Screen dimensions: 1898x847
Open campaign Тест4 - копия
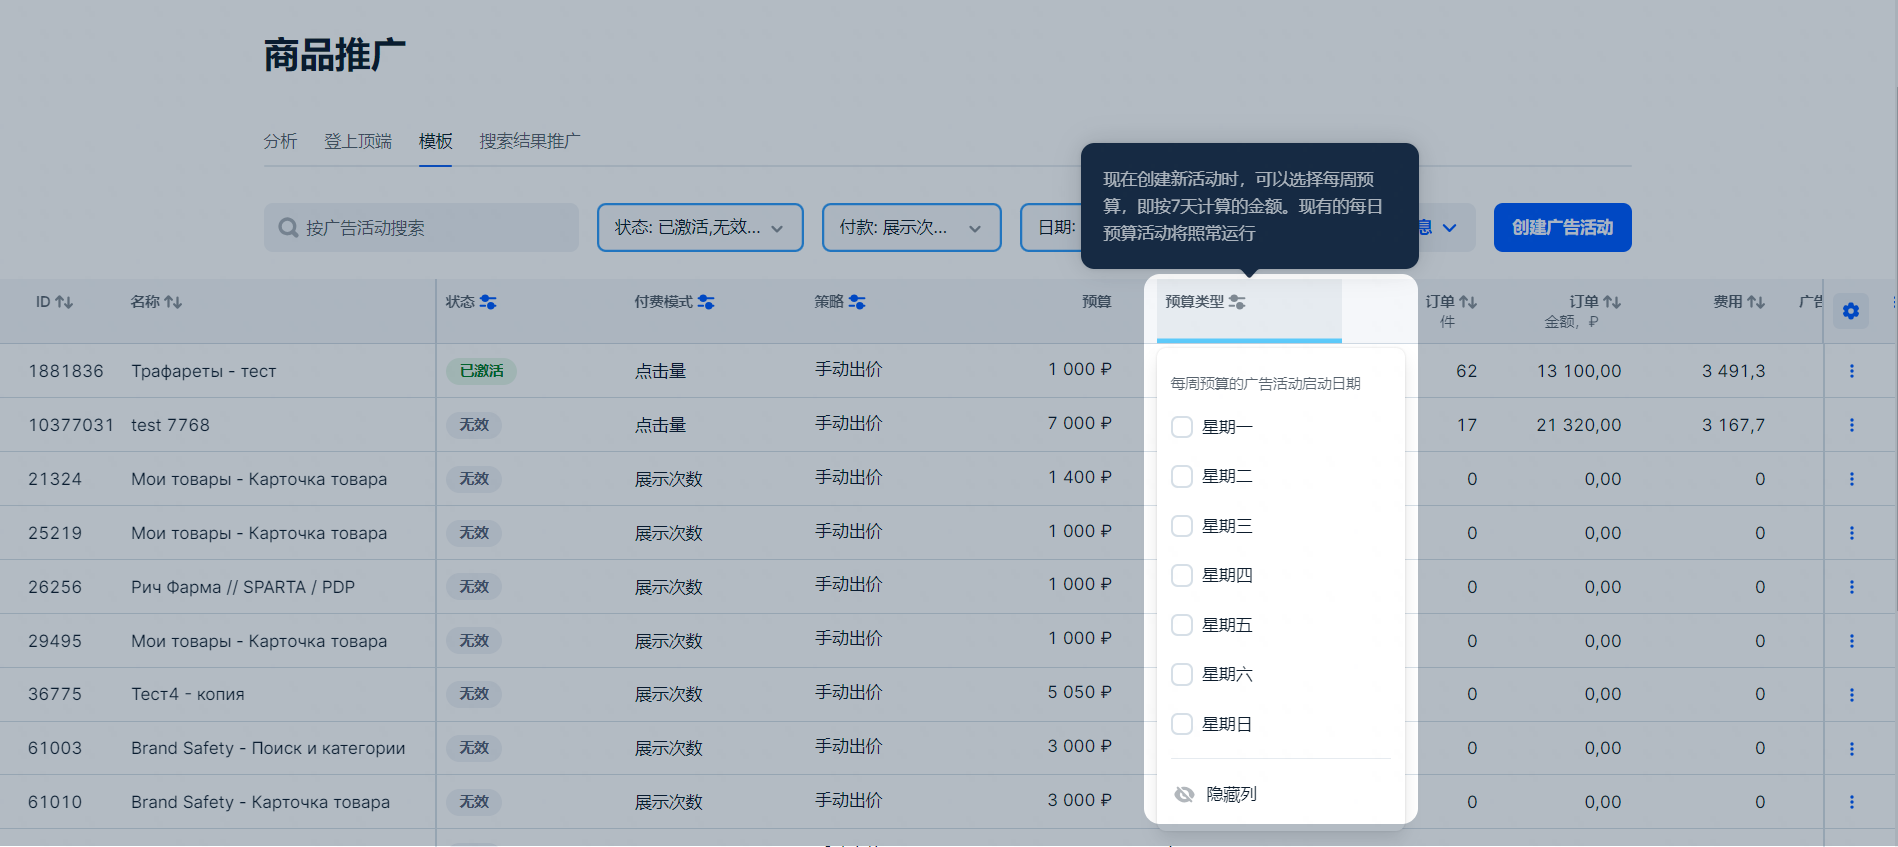(188, 694)
